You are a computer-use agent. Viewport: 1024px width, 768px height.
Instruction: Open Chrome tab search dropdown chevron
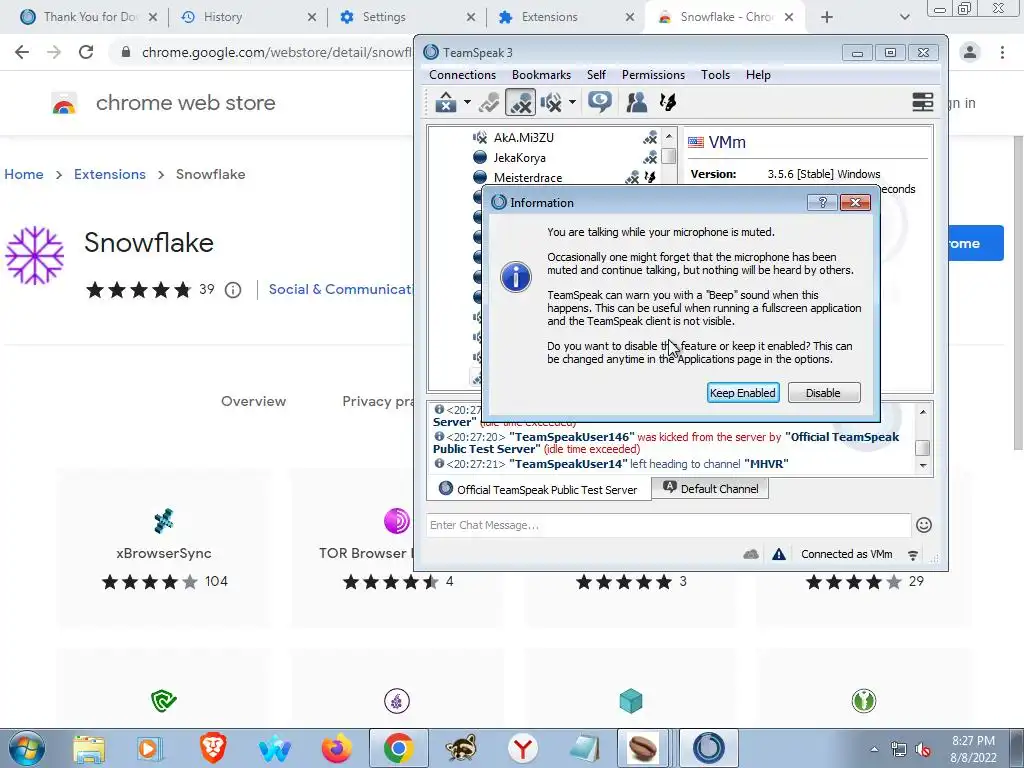[904, 17]
